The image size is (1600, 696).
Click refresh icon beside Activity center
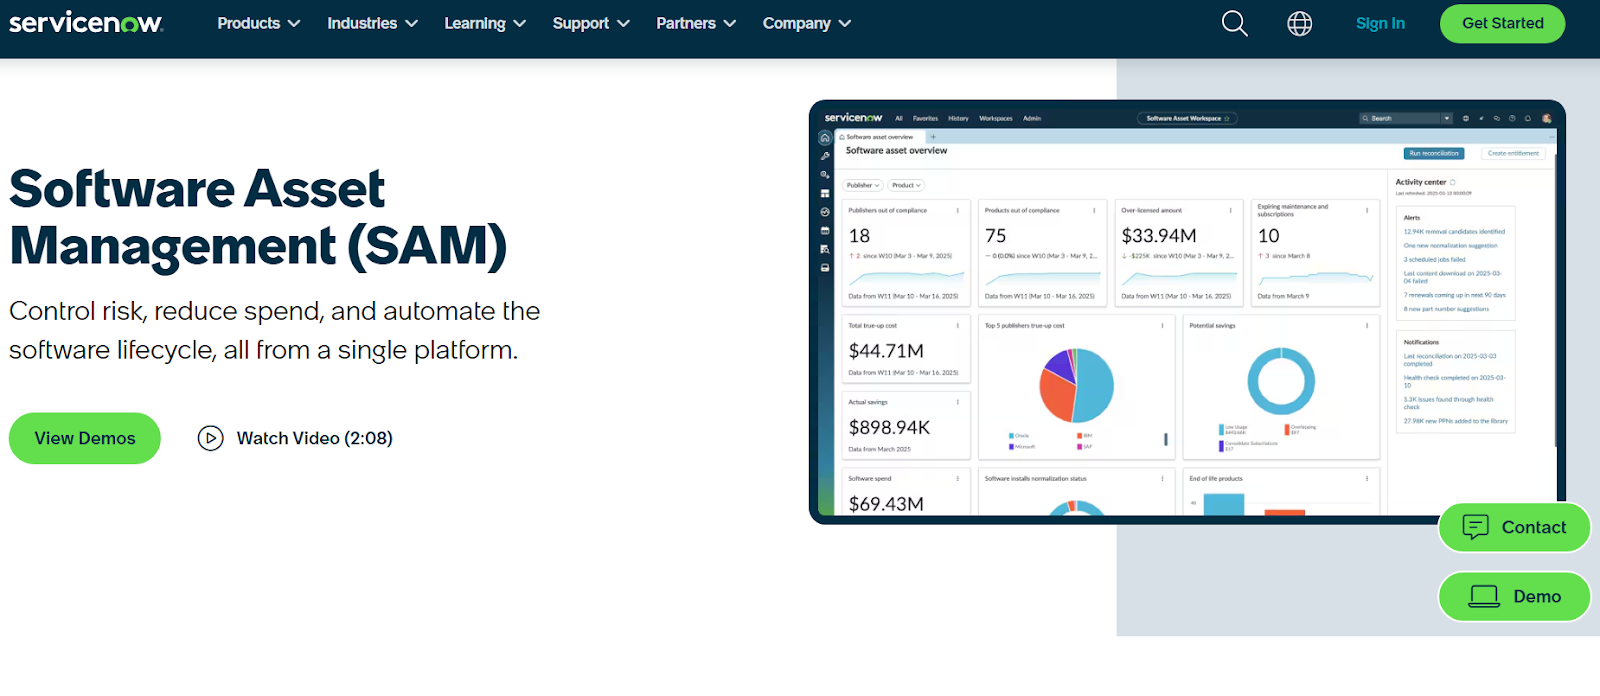(1453, 182)
